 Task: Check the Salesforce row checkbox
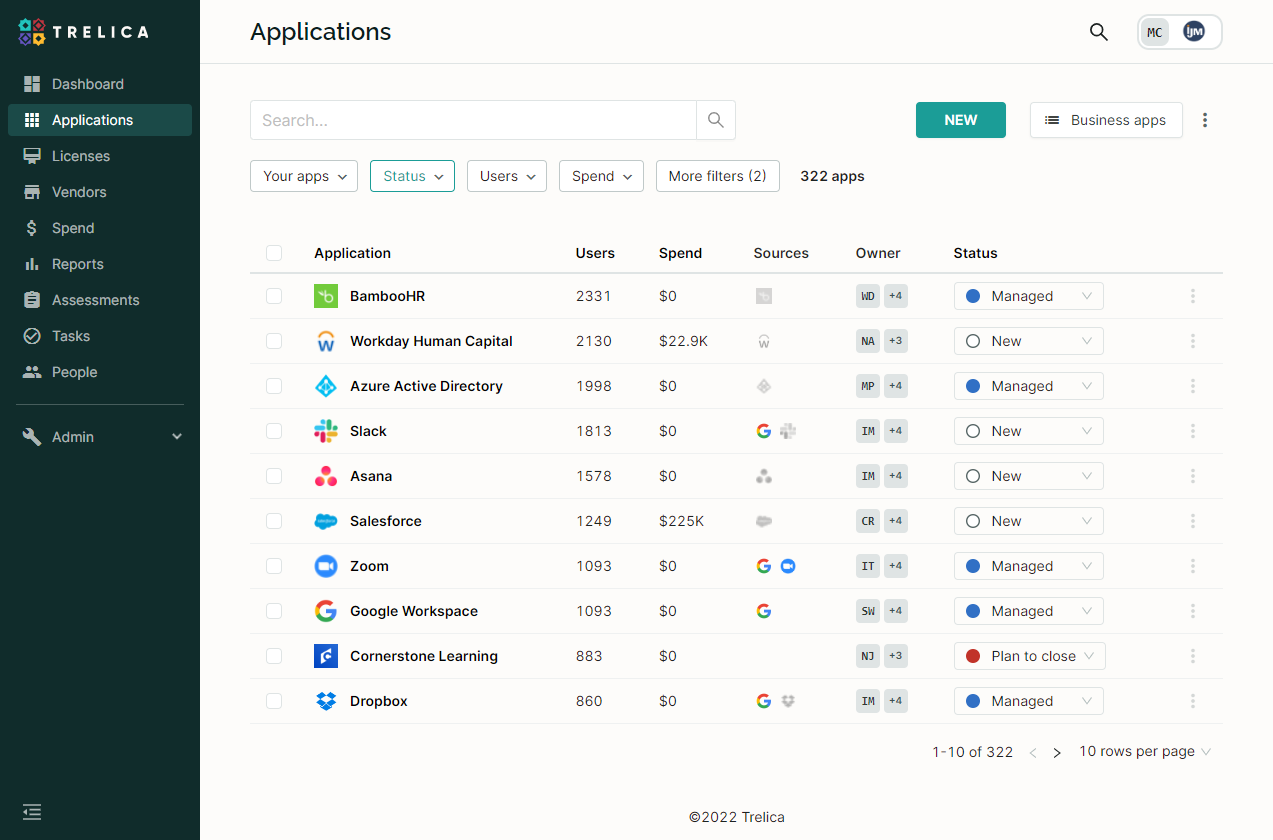pos(274,521)
